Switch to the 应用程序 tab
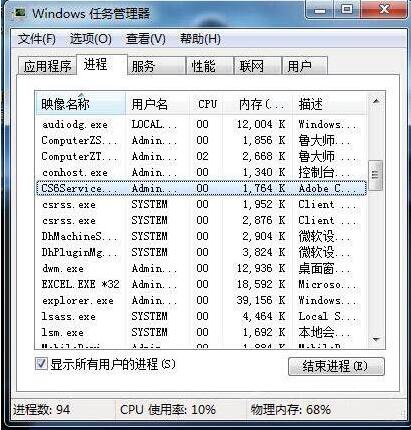 point(47,66)
